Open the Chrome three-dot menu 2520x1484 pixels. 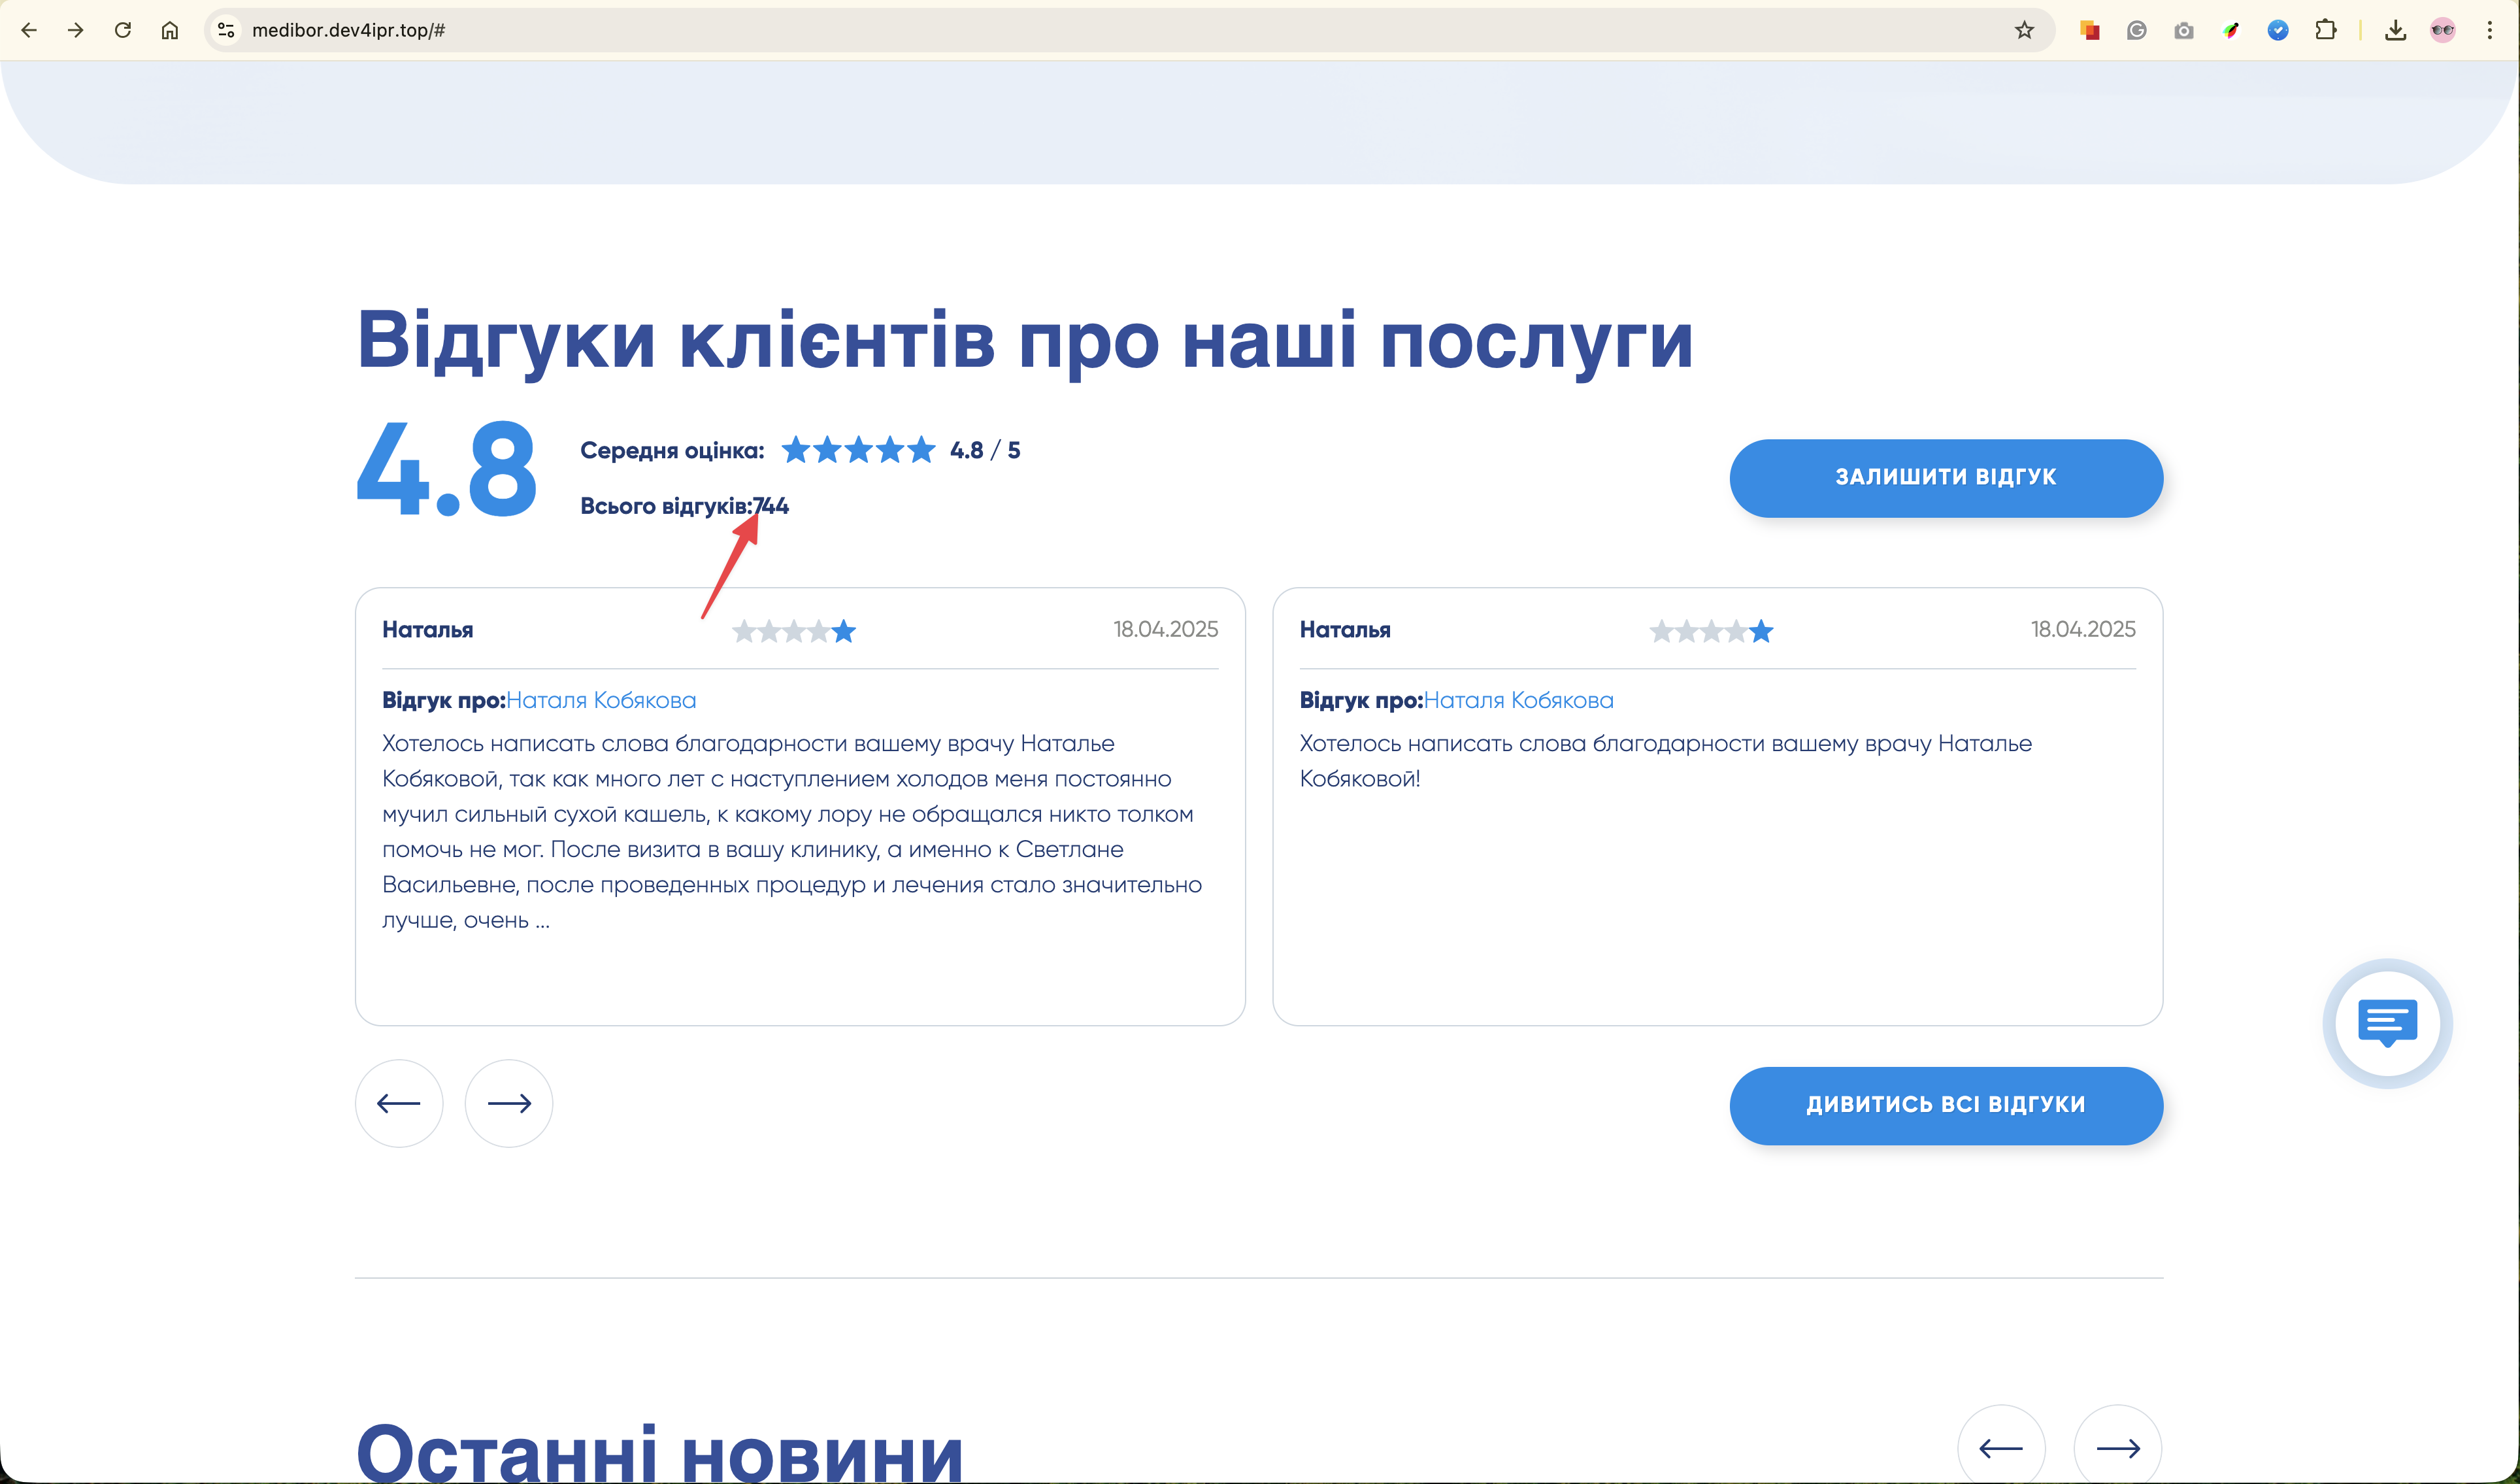[x=2490, y=30]
